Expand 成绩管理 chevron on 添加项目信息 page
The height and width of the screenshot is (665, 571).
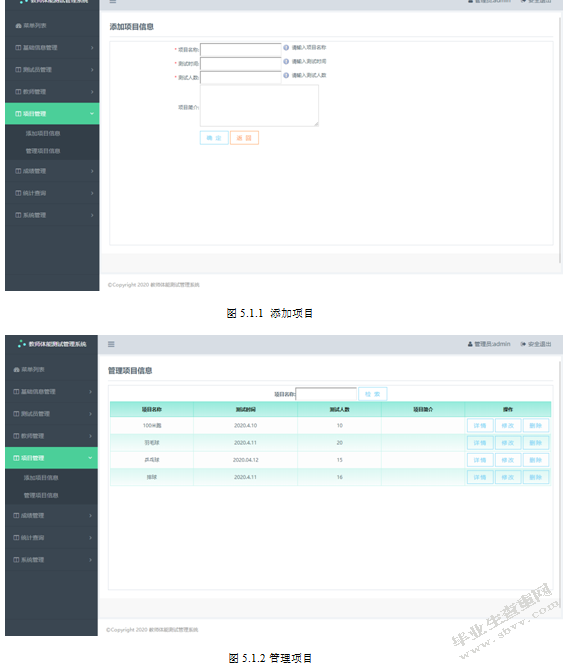coord(92,171)
